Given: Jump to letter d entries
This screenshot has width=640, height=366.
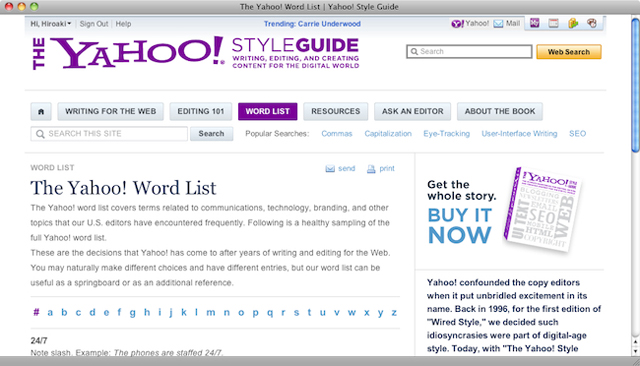Looking at the screenshot, I should 93,313.
